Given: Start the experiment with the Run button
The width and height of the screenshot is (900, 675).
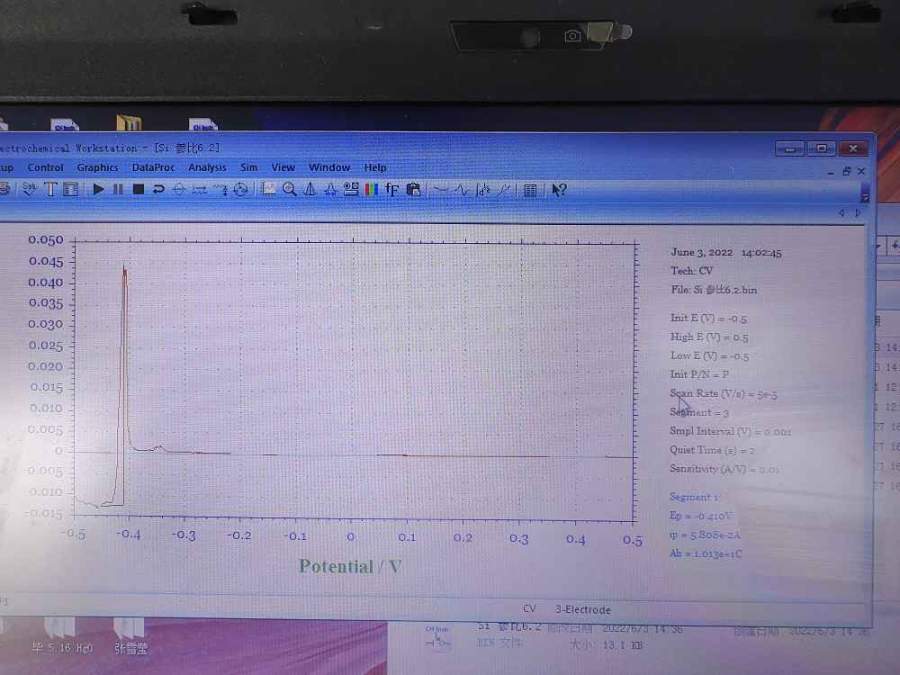Looking at the screenshot, I should (98, 189).
